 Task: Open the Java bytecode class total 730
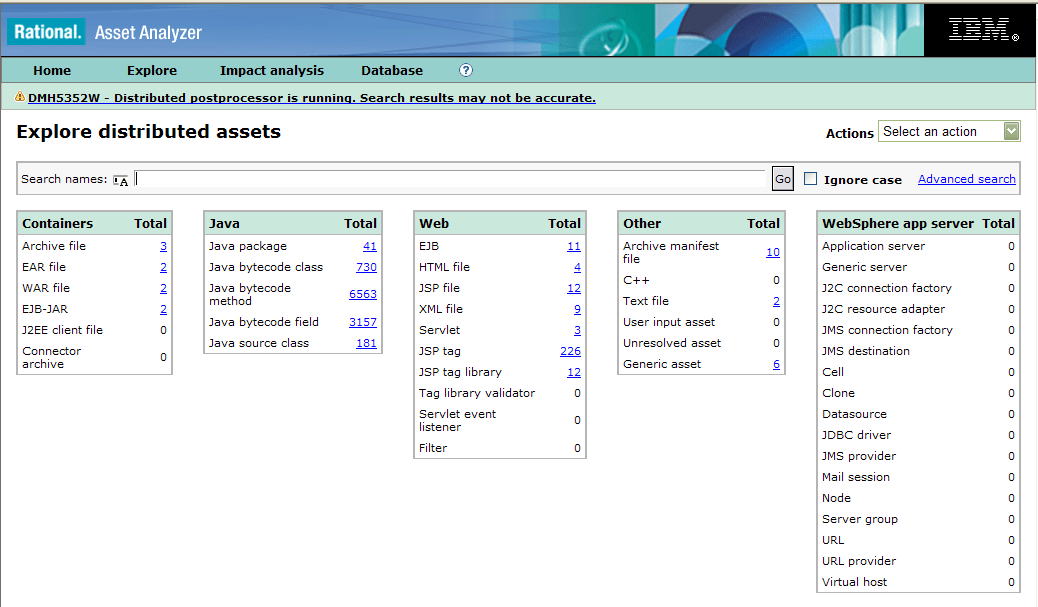pyautogui.click(x=366, y=267)
